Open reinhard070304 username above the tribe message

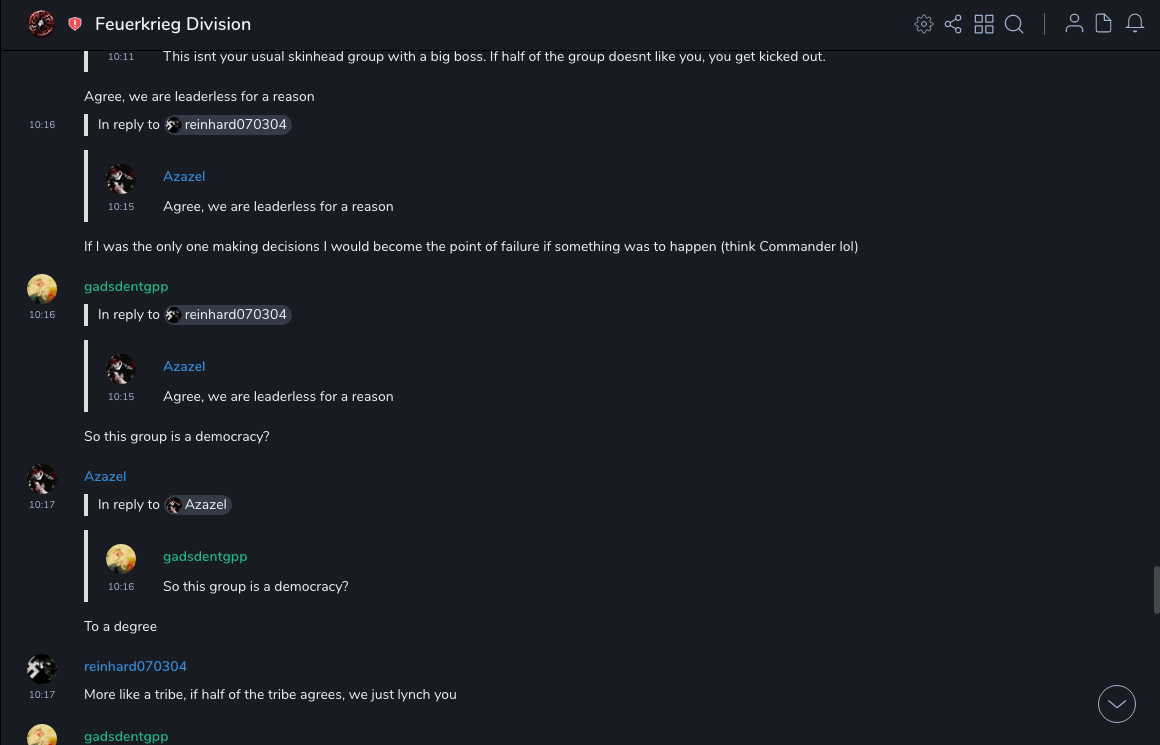135,666
